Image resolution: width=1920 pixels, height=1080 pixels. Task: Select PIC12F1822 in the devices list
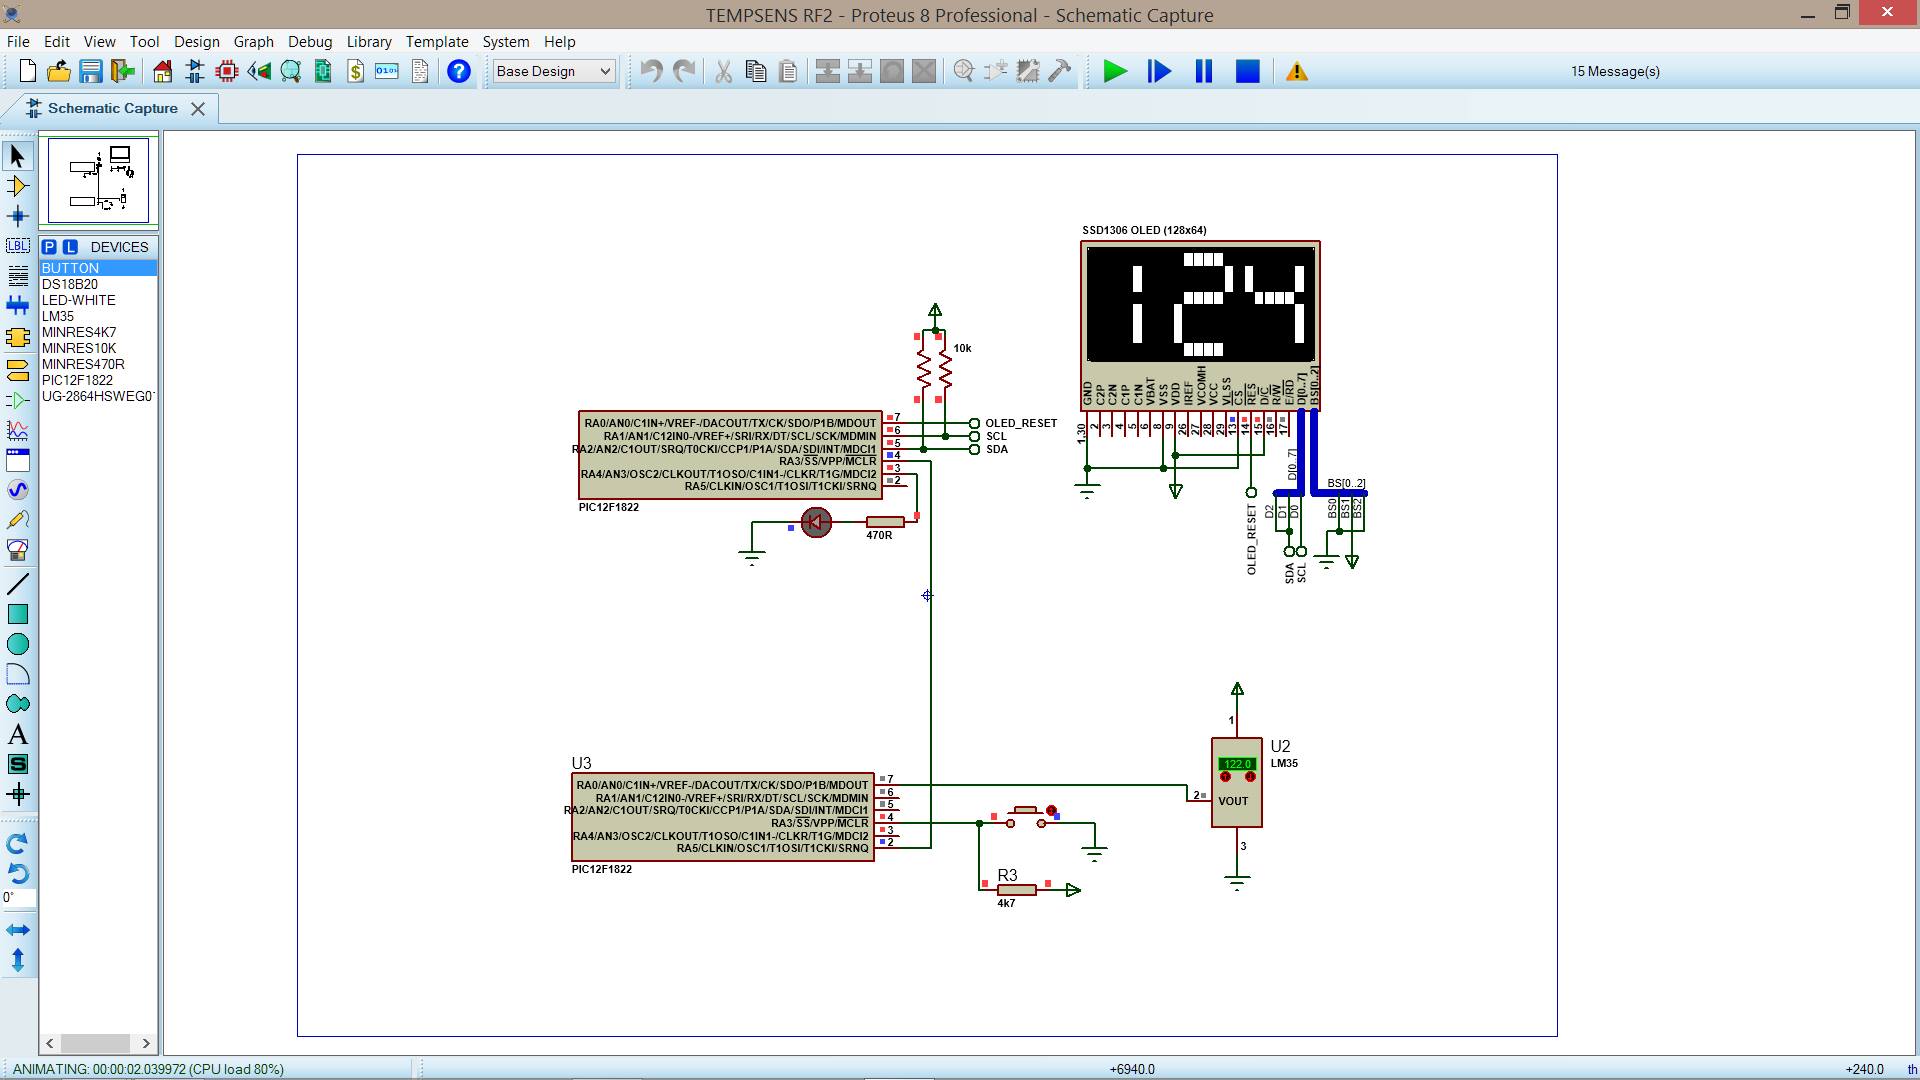coord(98,380)
